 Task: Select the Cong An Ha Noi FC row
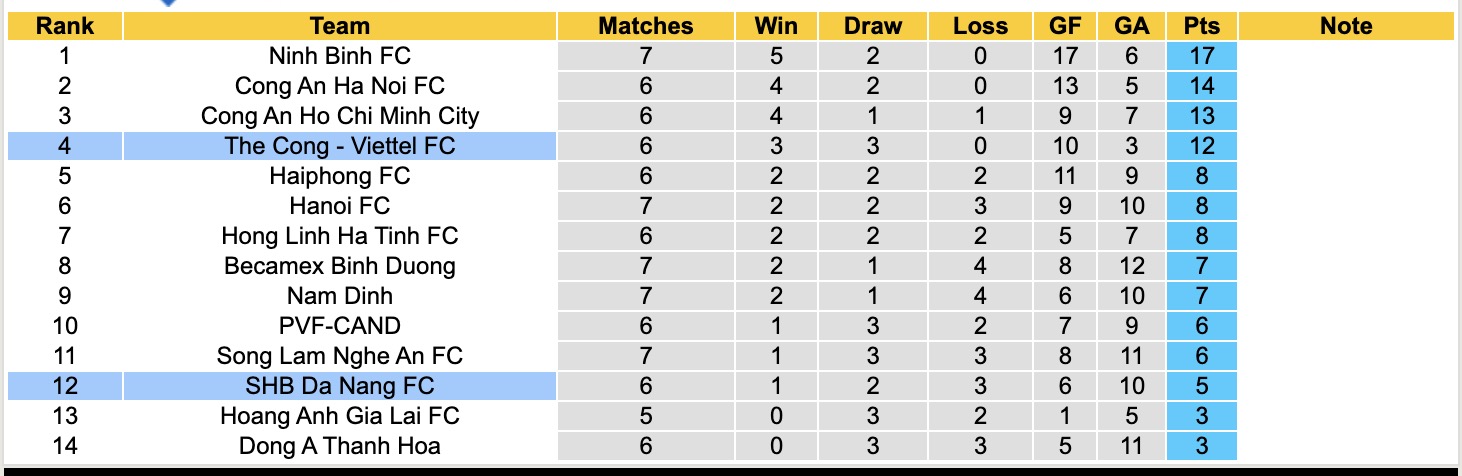click(x=340, y=86)
